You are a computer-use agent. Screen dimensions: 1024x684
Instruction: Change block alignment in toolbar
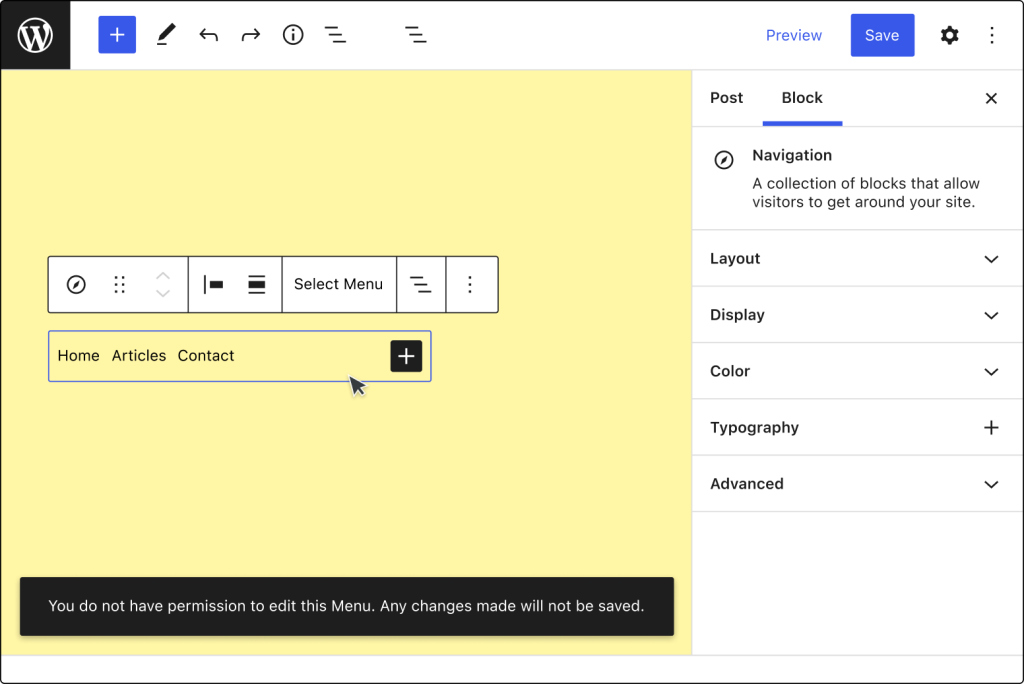(257, 284)
